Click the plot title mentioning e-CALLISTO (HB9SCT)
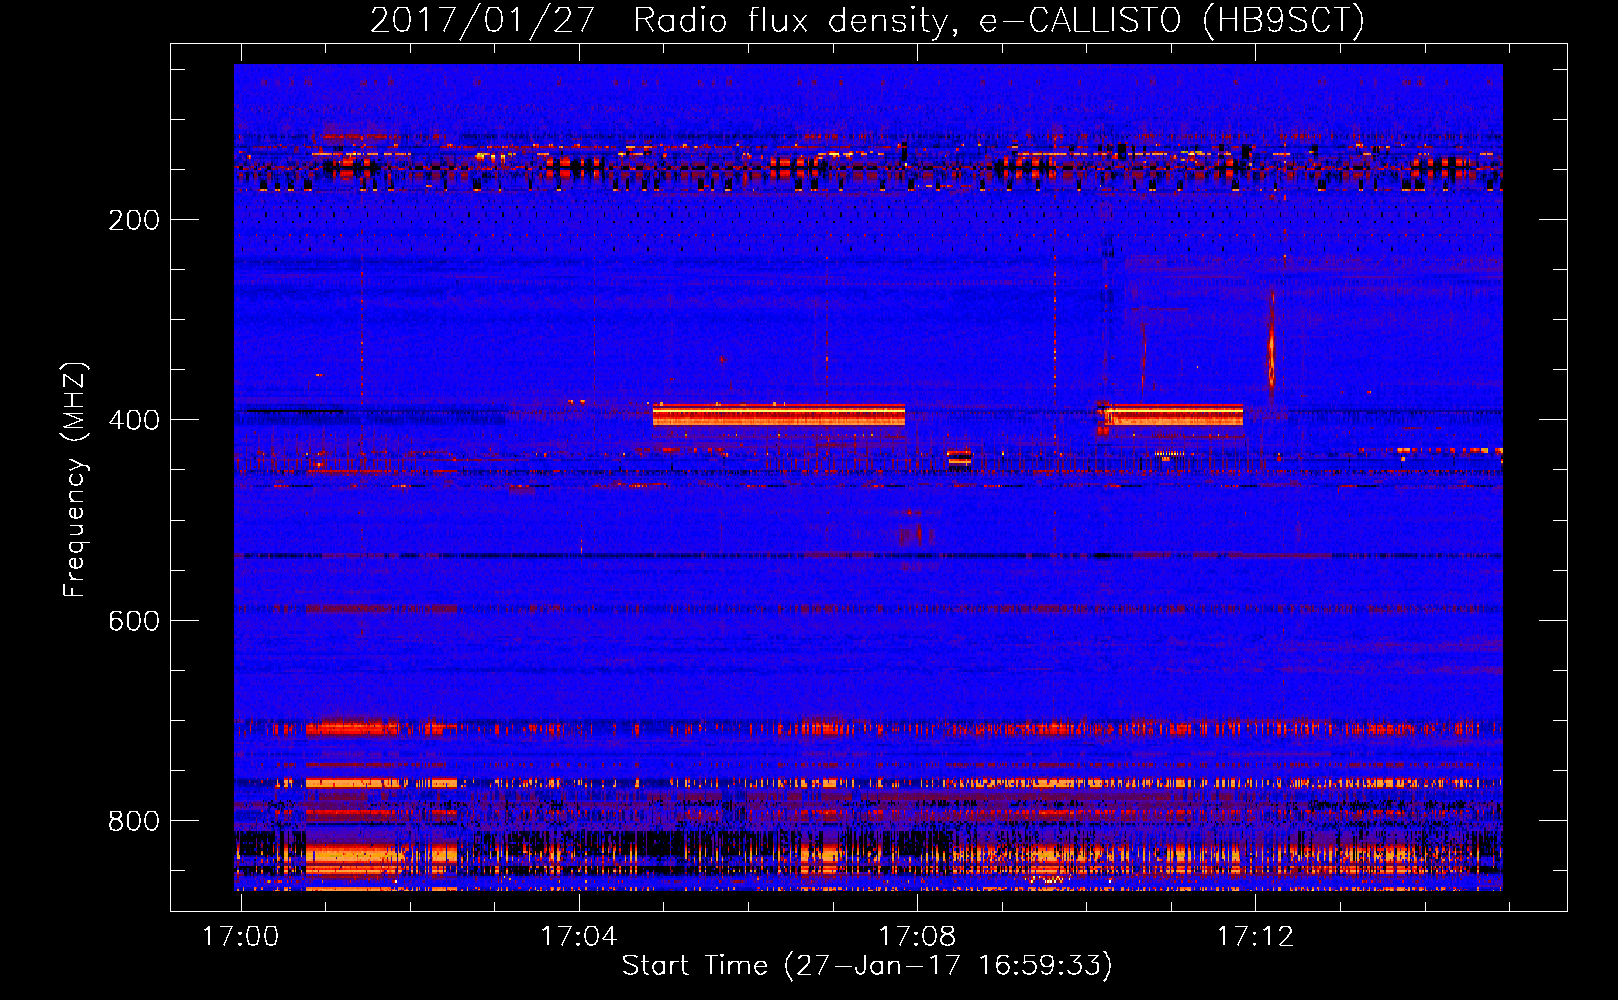This screenshot has width=1618, height=1000. click(x=867, y=20)
